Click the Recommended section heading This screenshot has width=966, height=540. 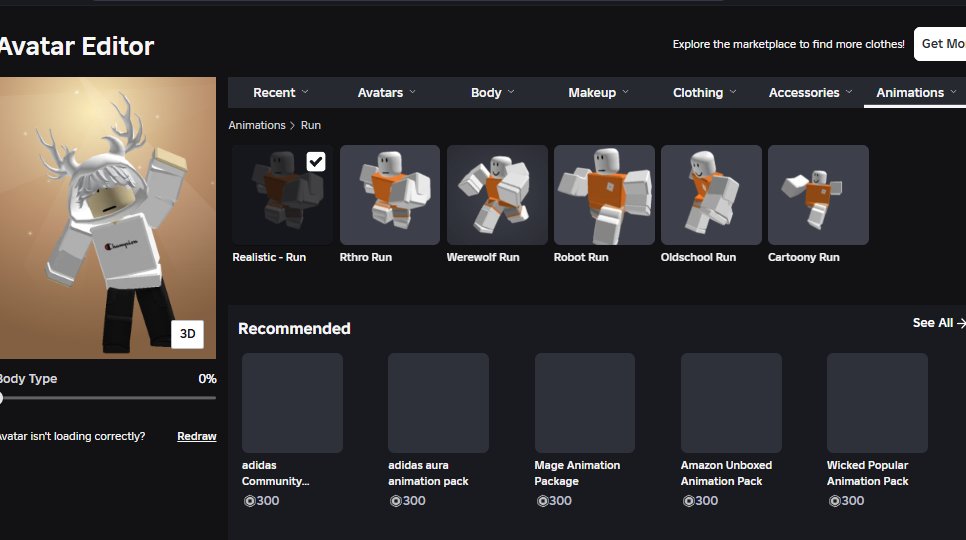pos(294,329)
